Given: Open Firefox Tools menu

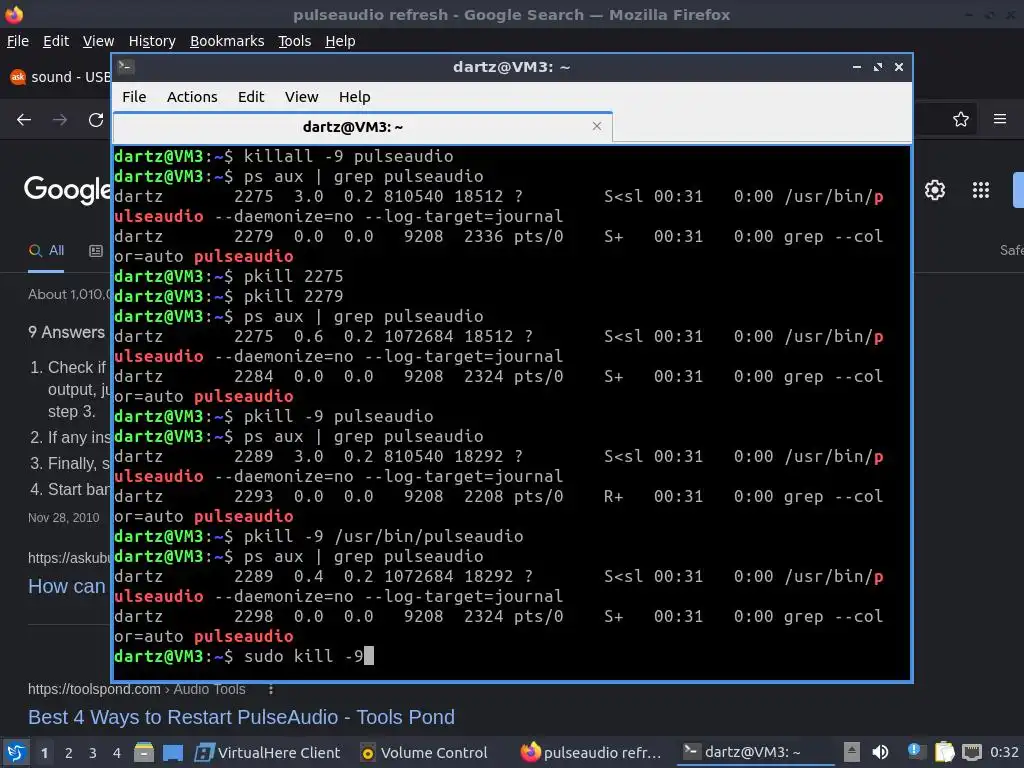Looking at the screenshot, I should pyautogui.click(x=295, y=41).
